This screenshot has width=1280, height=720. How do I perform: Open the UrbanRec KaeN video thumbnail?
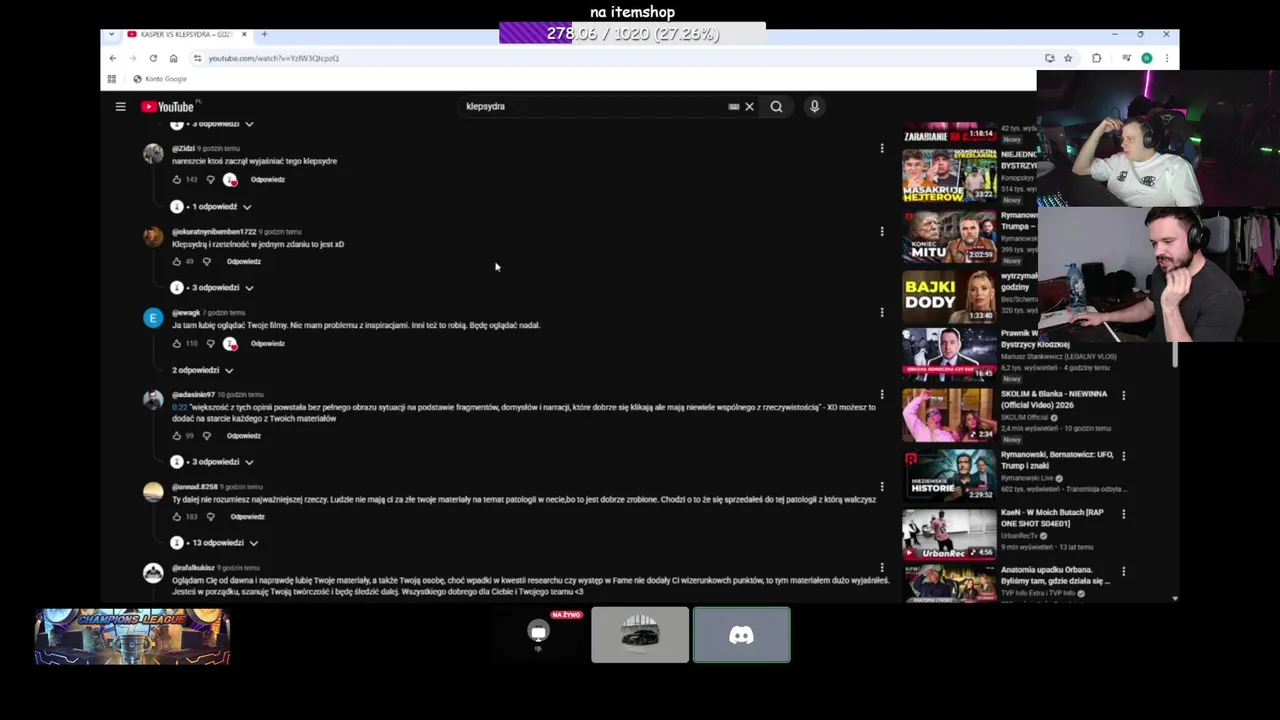tap(949, 533)
